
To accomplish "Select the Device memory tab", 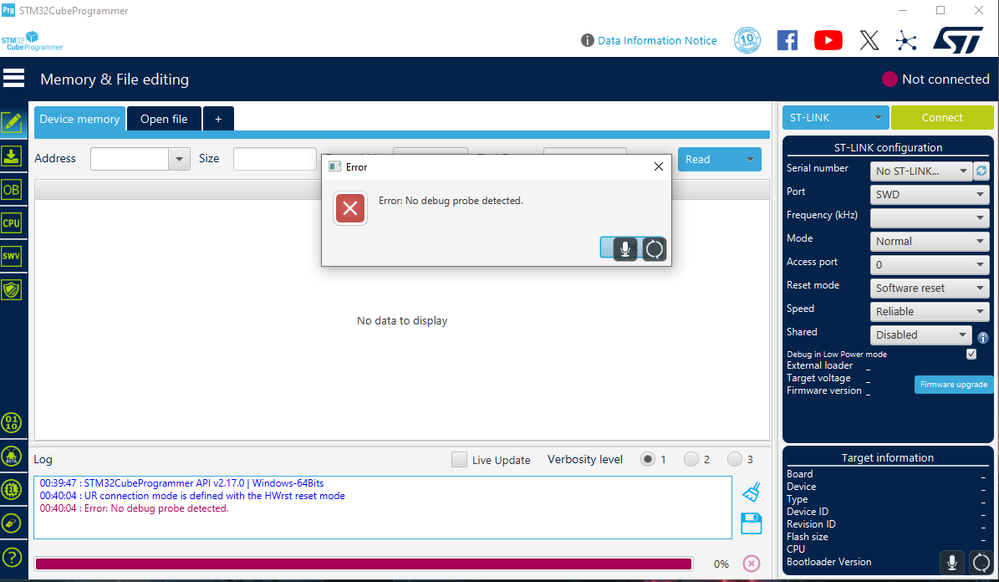I will click(x=79, y=119).
